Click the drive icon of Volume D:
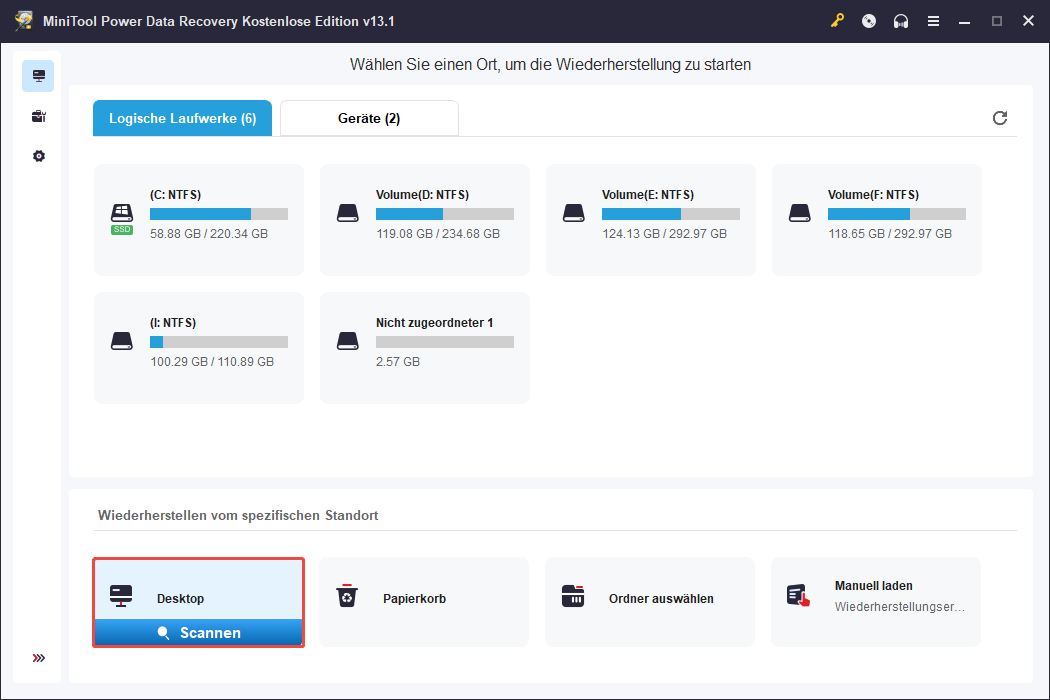 click(348, 214)
